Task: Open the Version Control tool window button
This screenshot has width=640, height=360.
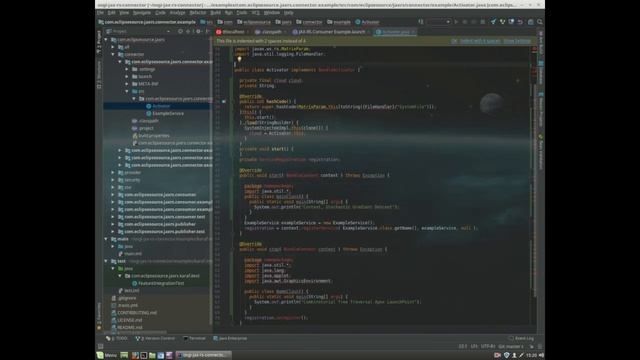Action: (155, 338)
